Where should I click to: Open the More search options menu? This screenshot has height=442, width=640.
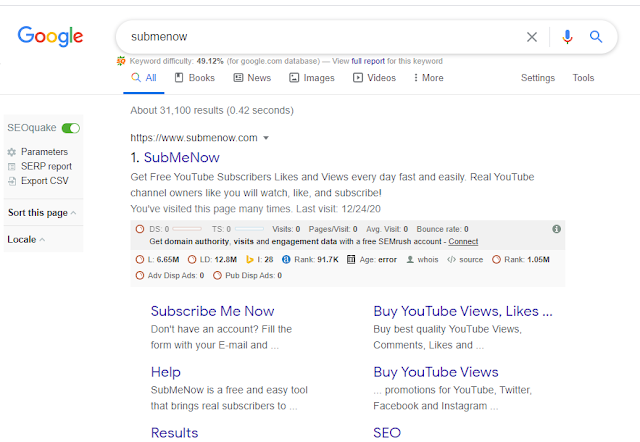428,78
